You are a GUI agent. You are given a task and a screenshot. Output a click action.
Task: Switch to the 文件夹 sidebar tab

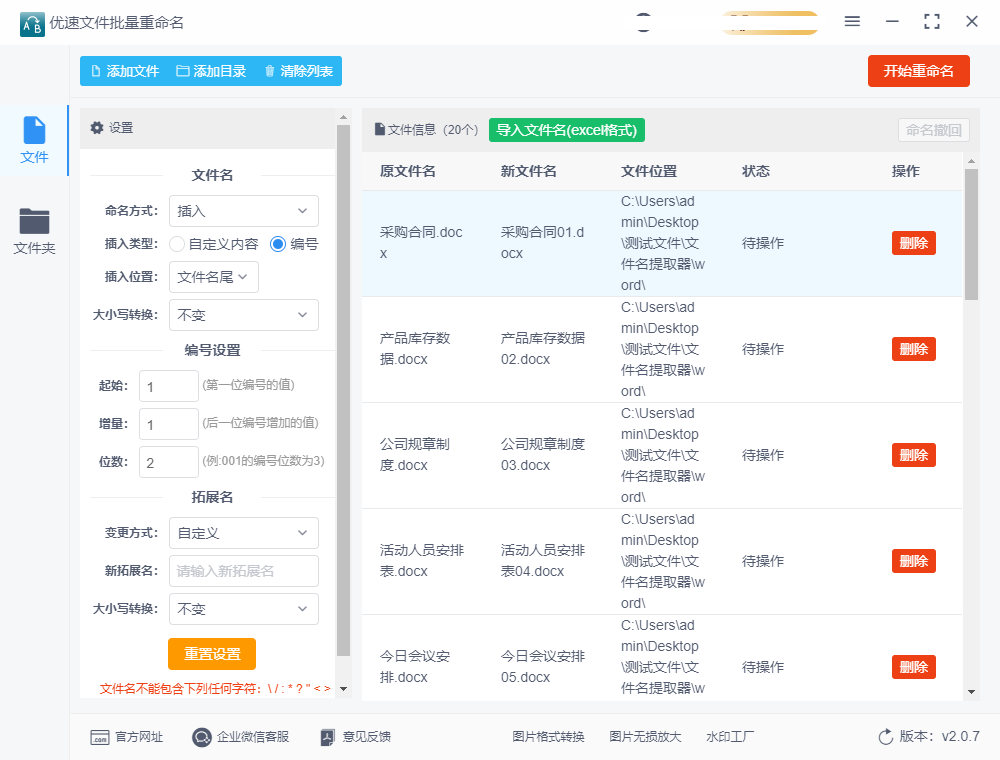[x=34, y=231]
